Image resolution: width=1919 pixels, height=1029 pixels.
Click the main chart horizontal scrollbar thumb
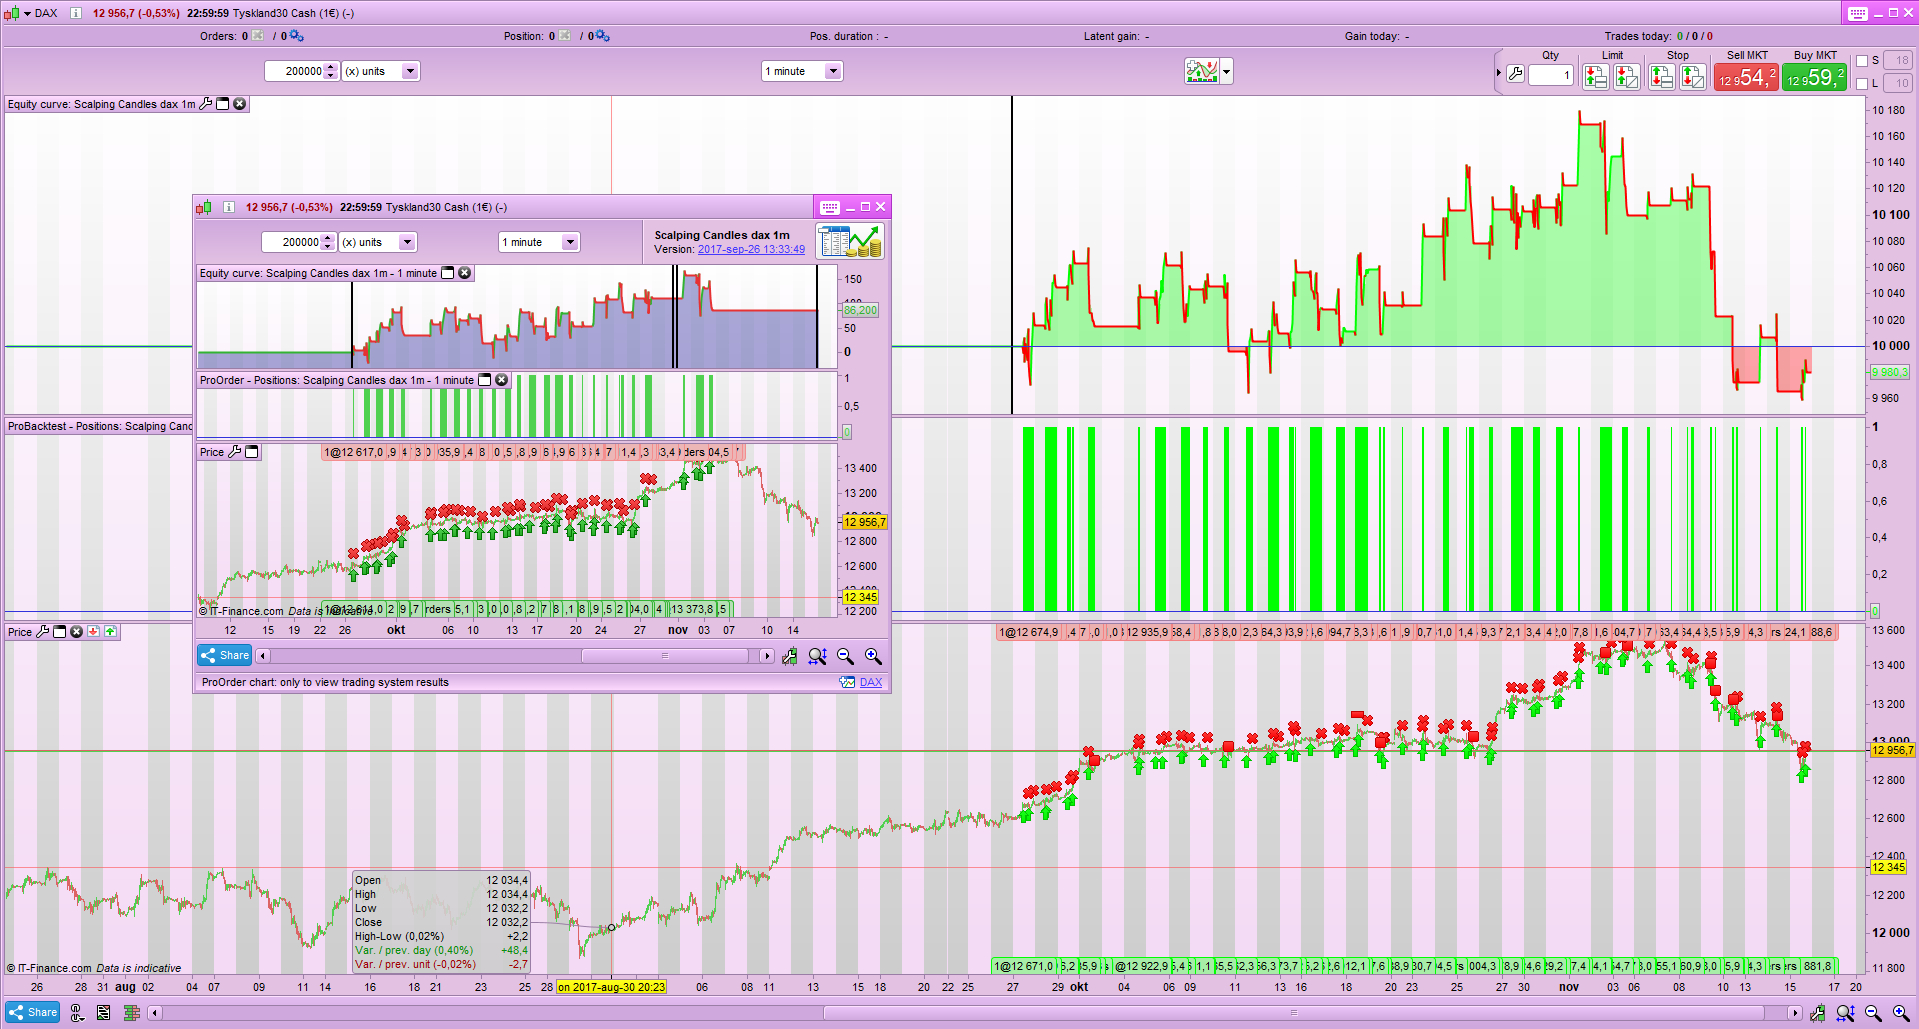click(1294, 1013)
